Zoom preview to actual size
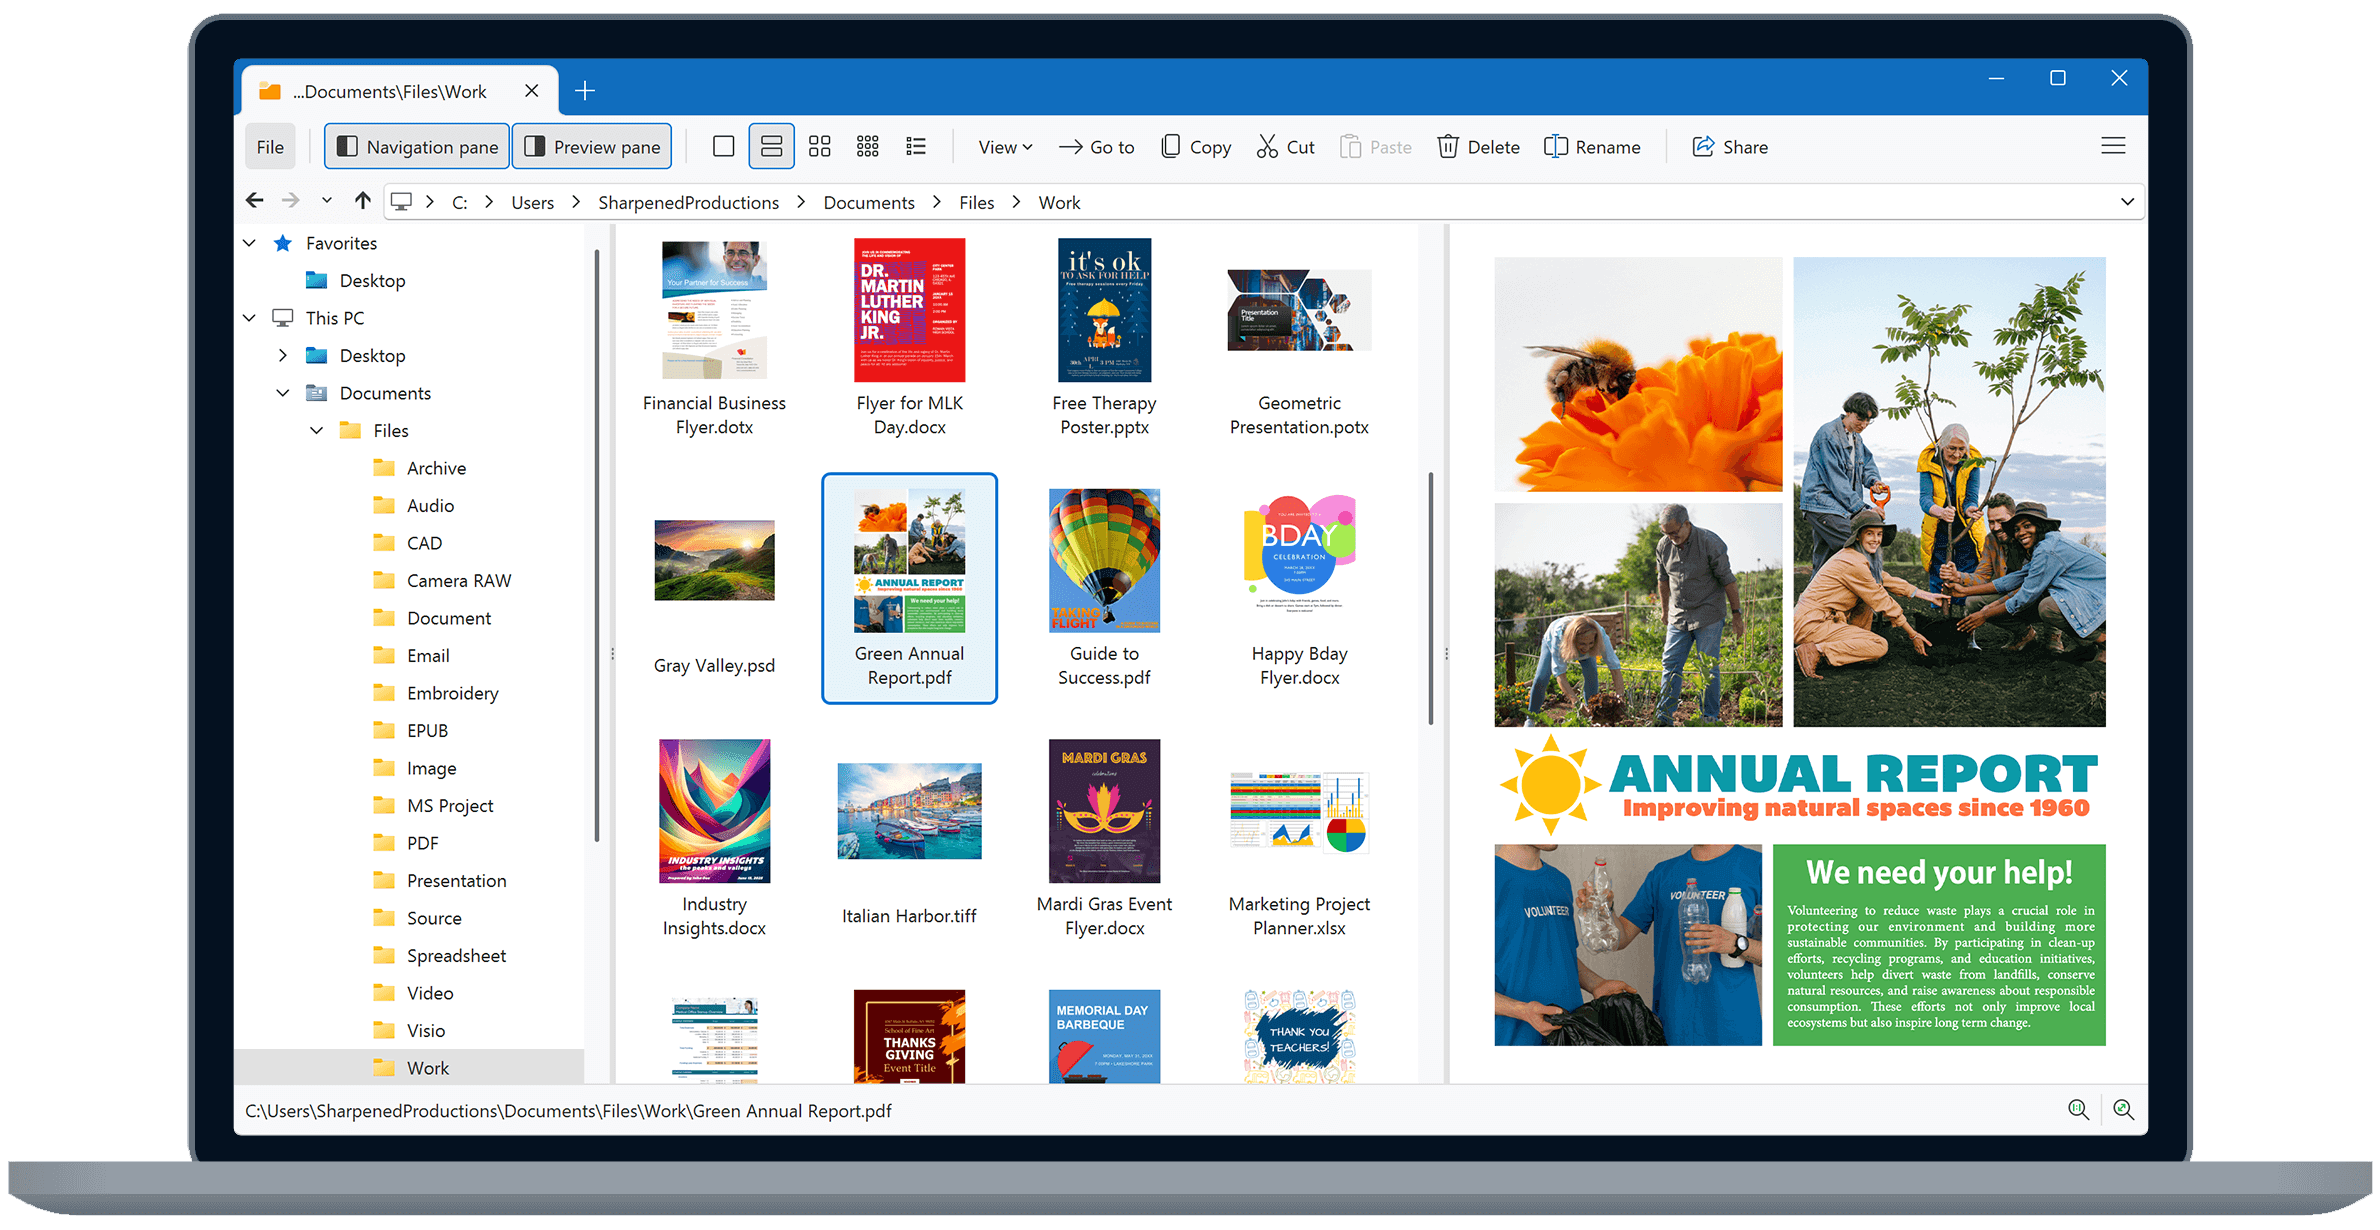The image size is (2380, 1230). [2078, 1110]
